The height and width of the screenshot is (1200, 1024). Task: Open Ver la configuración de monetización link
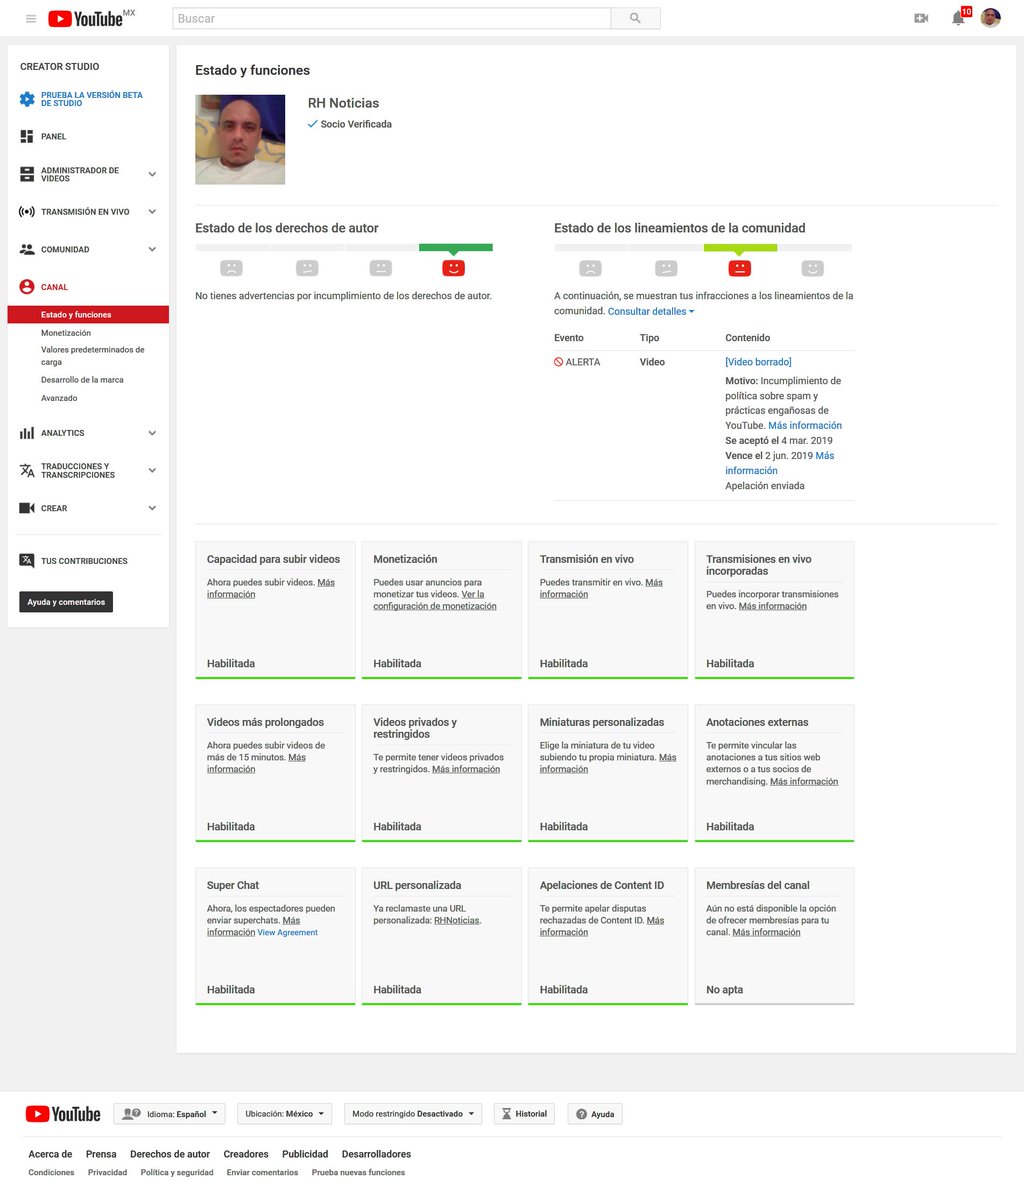(435, 600)
